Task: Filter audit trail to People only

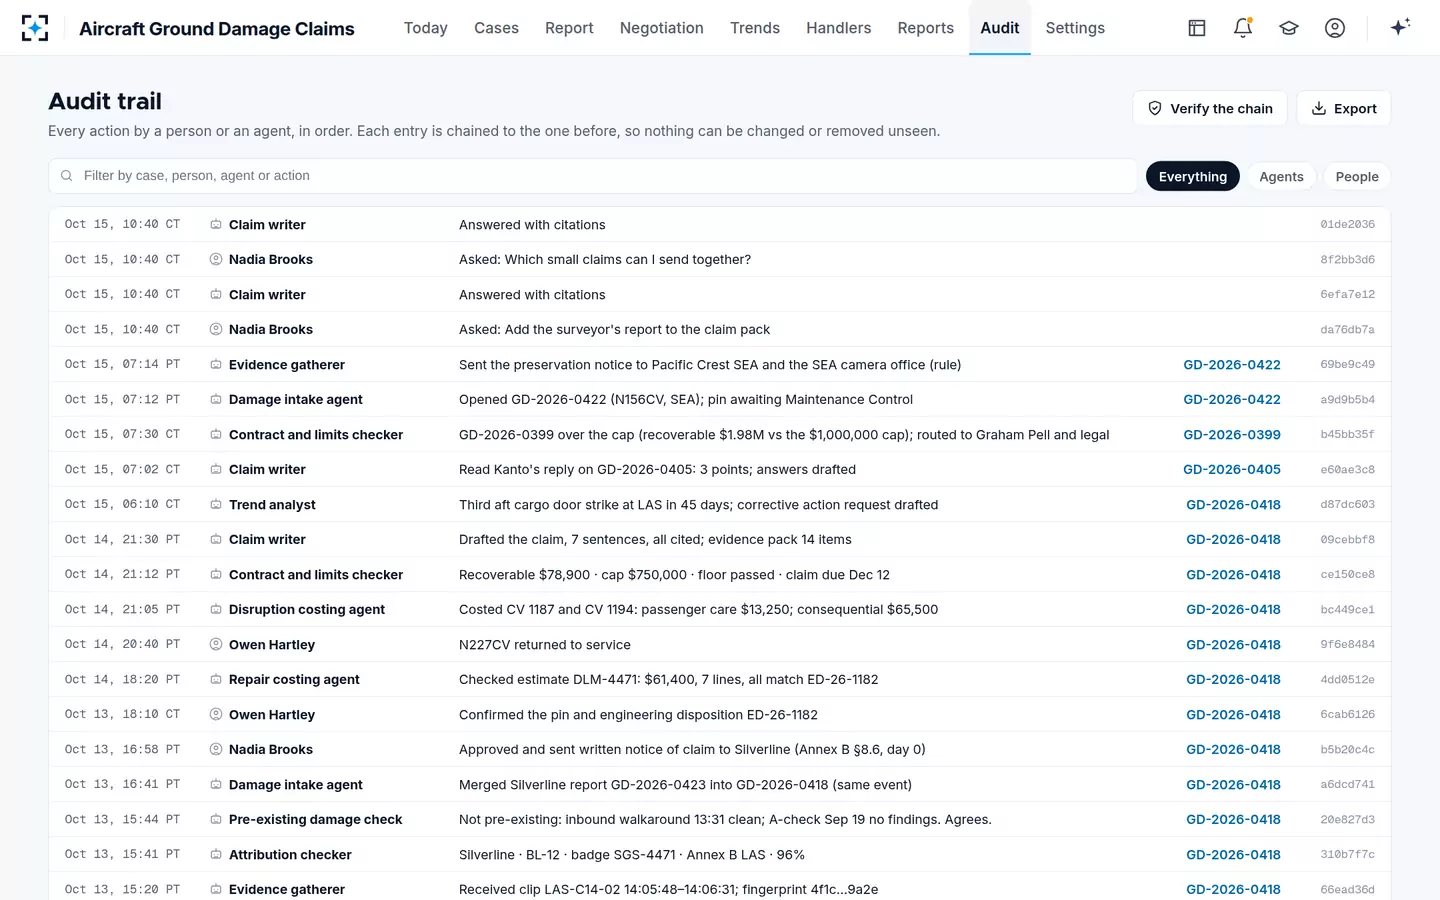Action: coord(1357,177)
